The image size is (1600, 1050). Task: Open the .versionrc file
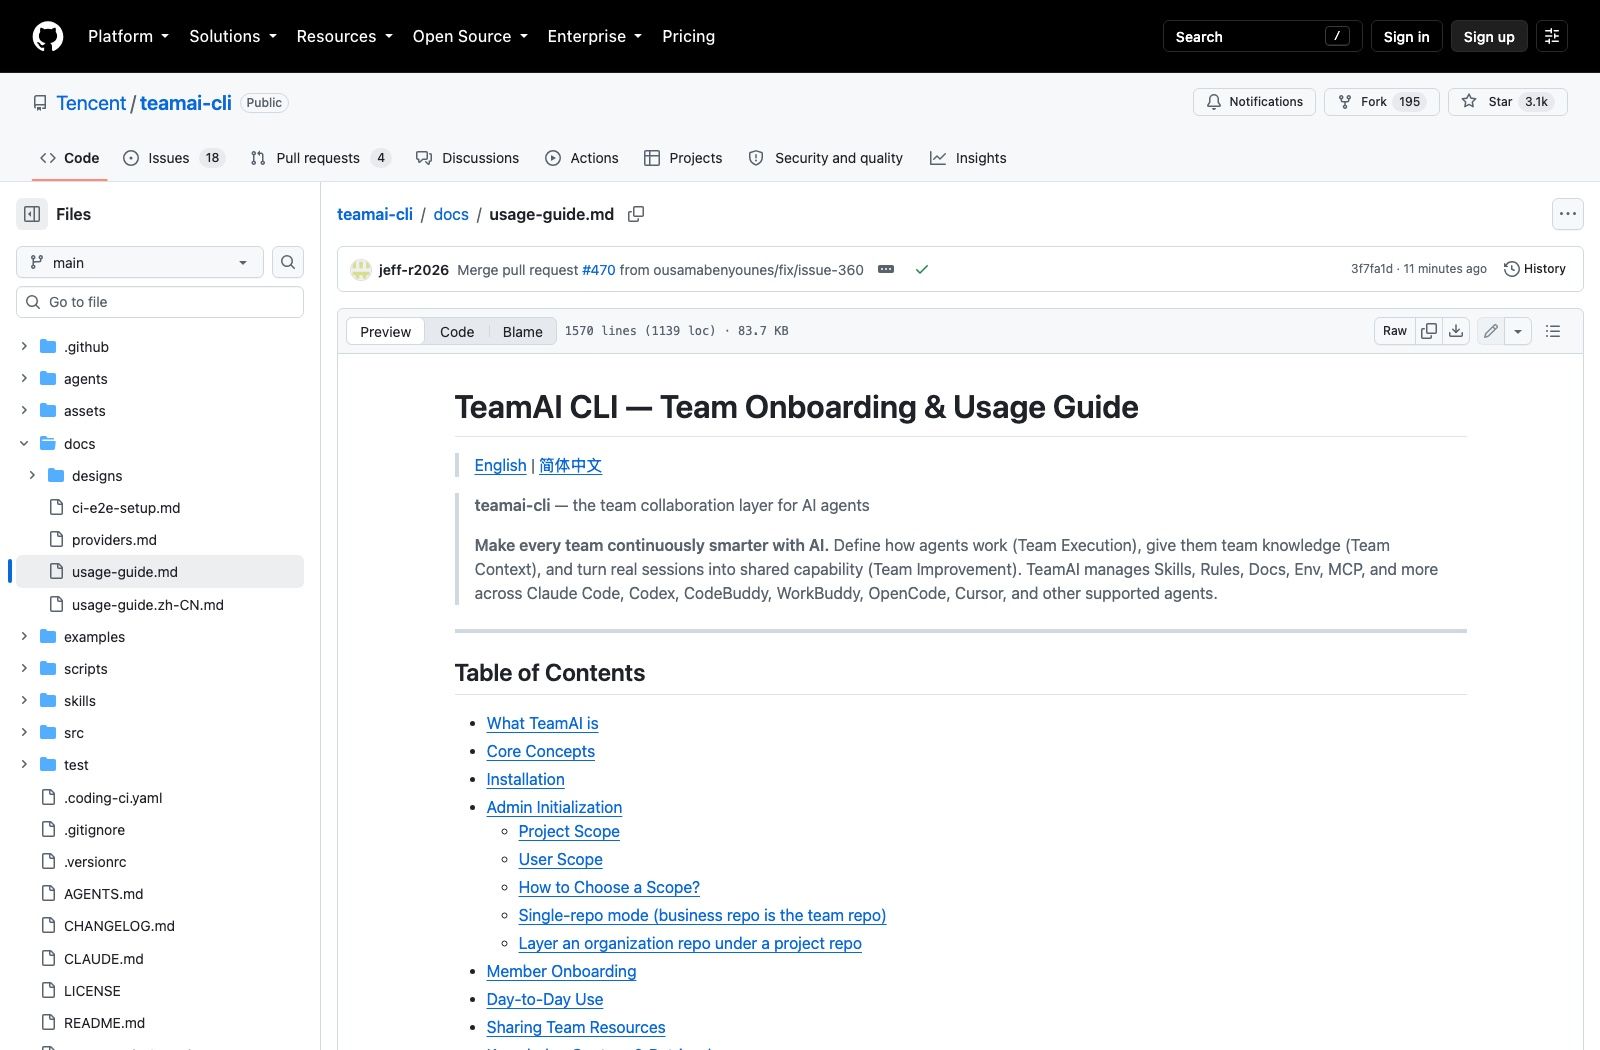click(95, 862)
